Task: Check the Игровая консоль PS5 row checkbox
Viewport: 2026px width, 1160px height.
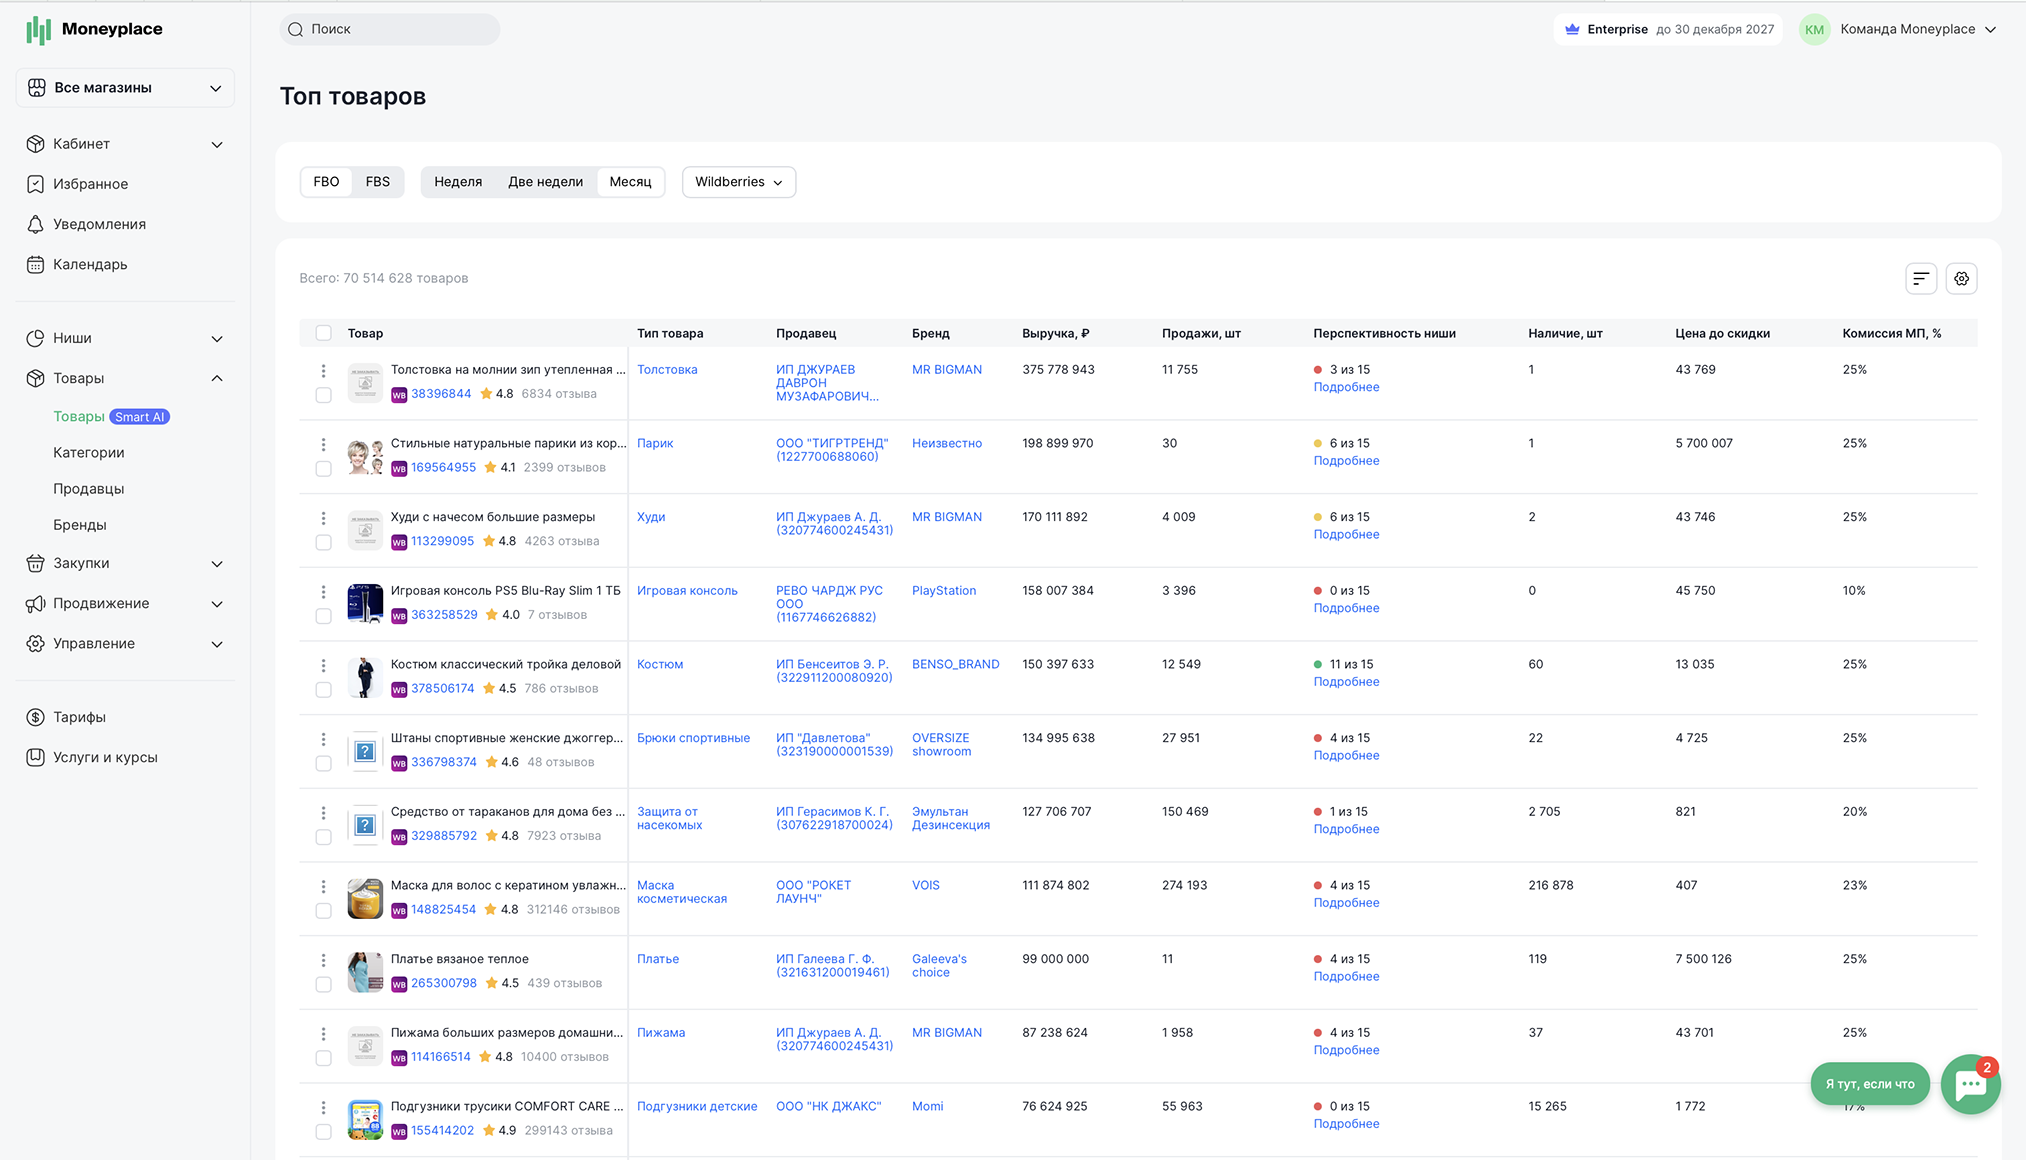Action: click(323, 616)
